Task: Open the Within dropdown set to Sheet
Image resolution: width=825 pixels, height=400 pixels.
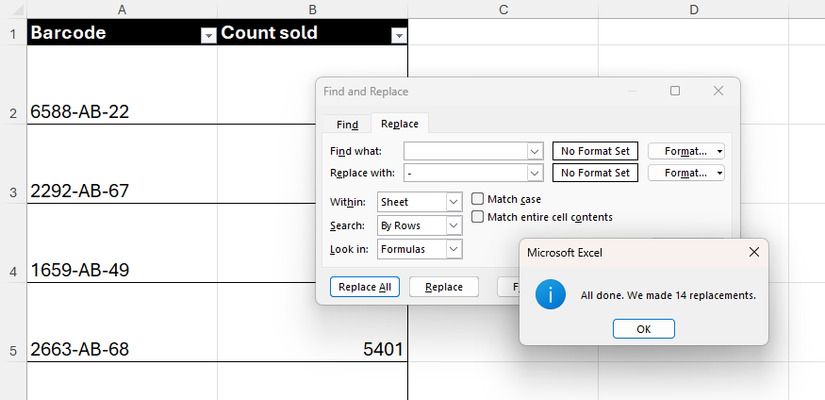Action: click(420, 202)
